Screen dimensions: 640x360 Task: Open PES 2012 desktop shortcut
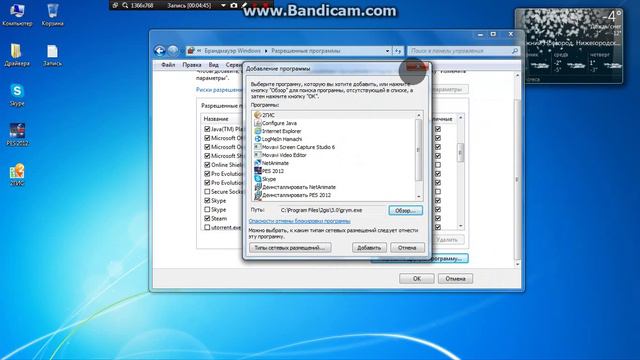(17, 135)
